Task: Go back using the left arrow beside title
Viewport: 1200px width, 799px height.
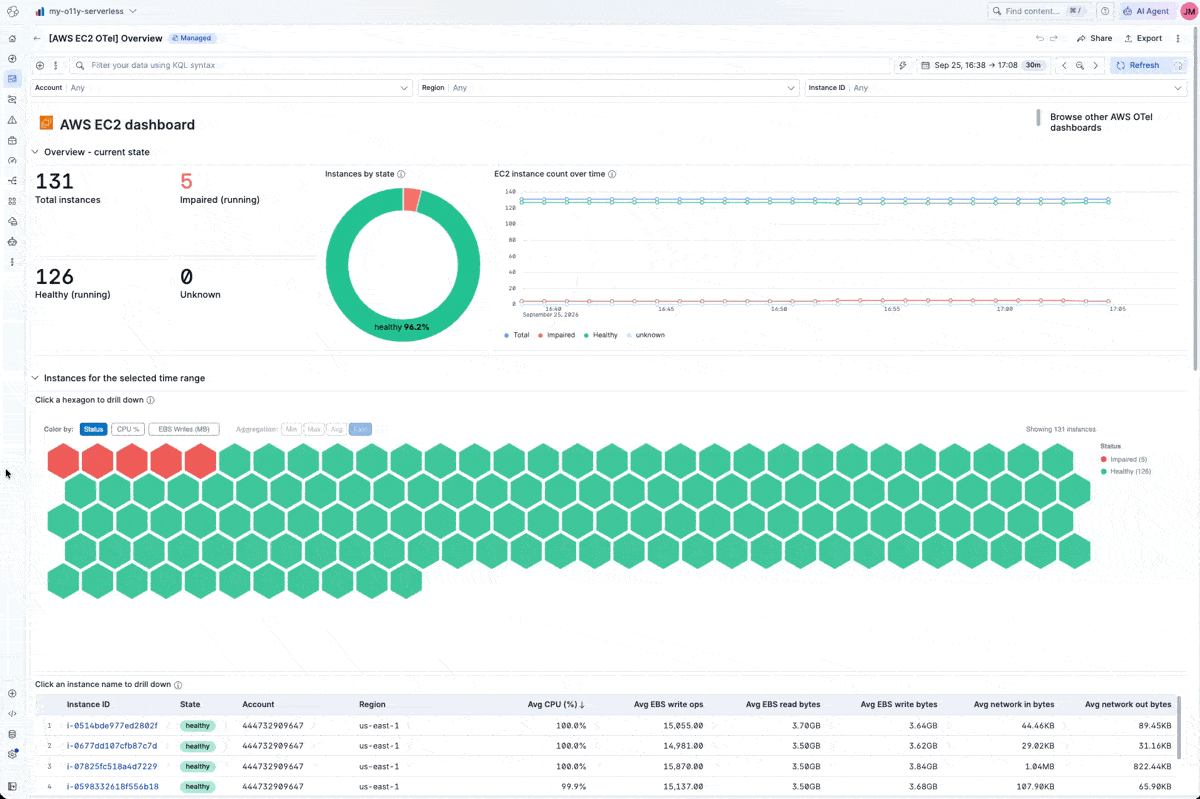Action: [37, 38]
